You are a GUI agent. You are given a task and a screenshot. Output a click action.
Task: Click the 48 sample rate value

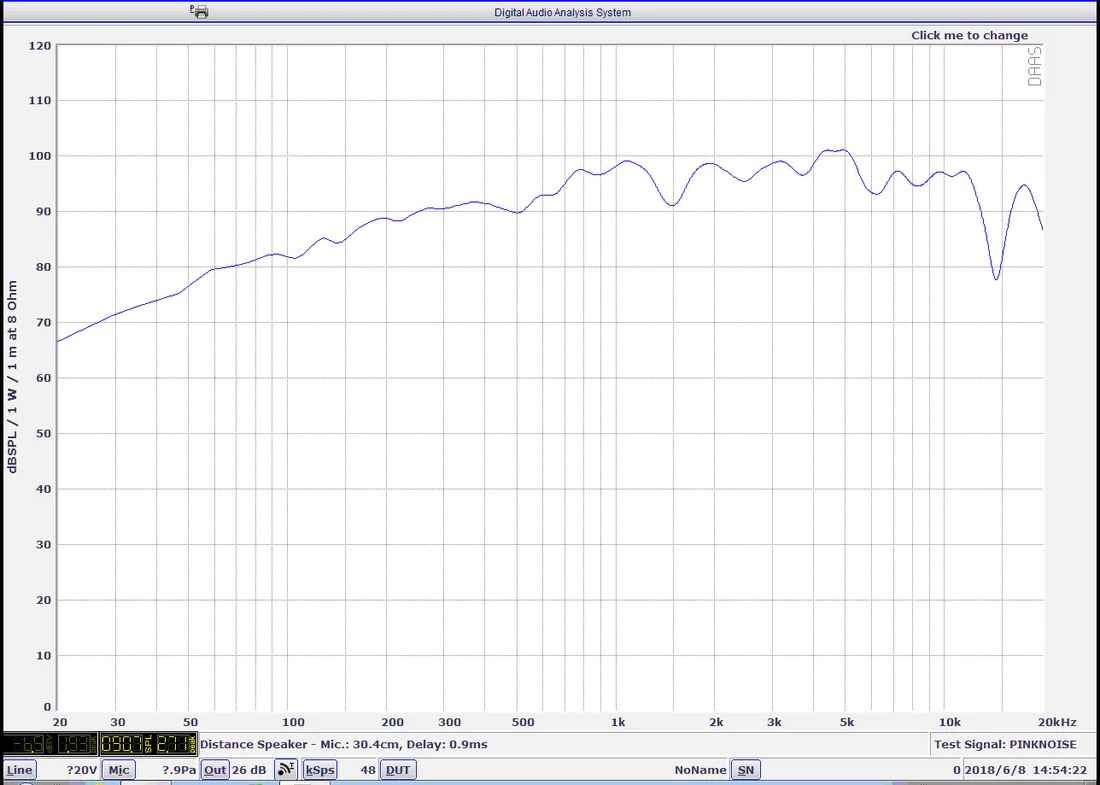pos(368,769)
